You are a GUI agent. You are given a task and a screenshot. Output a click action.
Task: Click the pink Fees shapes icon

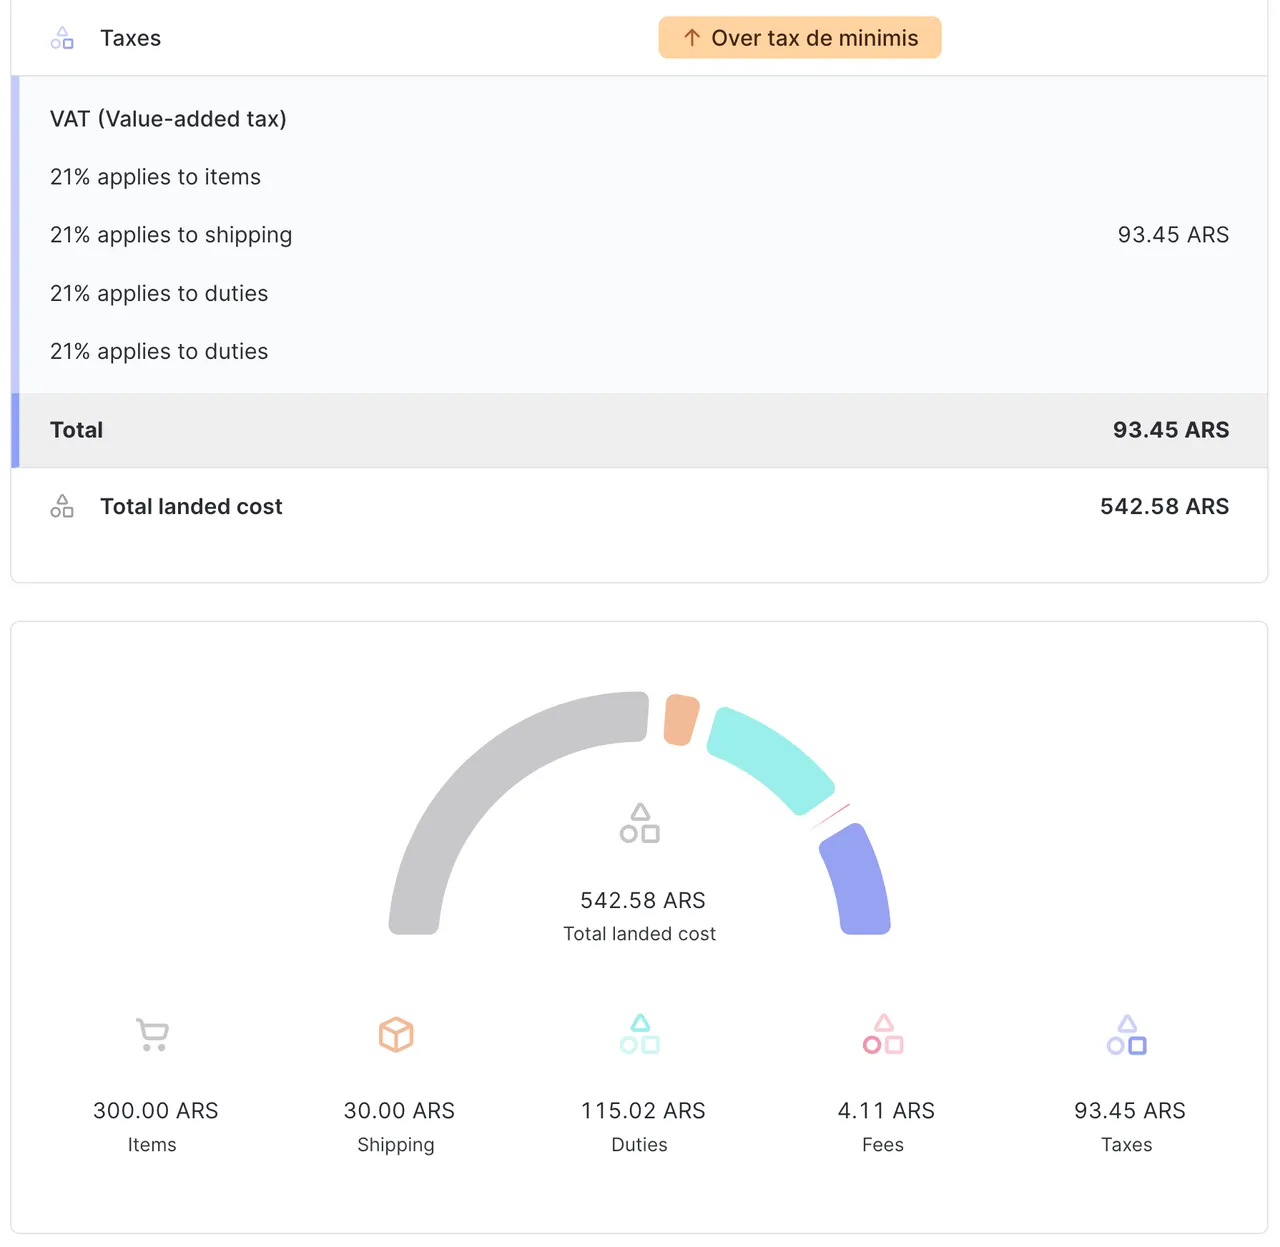[883, 1034]
